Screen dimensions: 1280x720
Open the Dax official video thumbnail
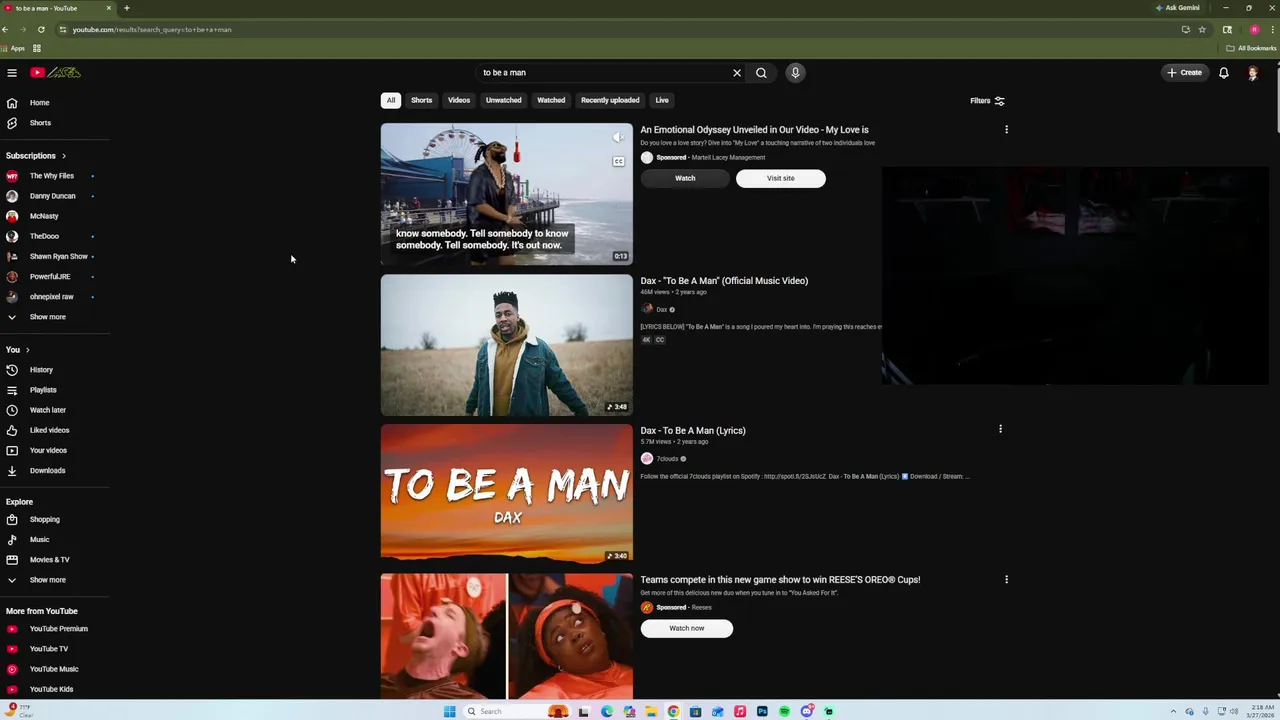click(x=507, y=345)
